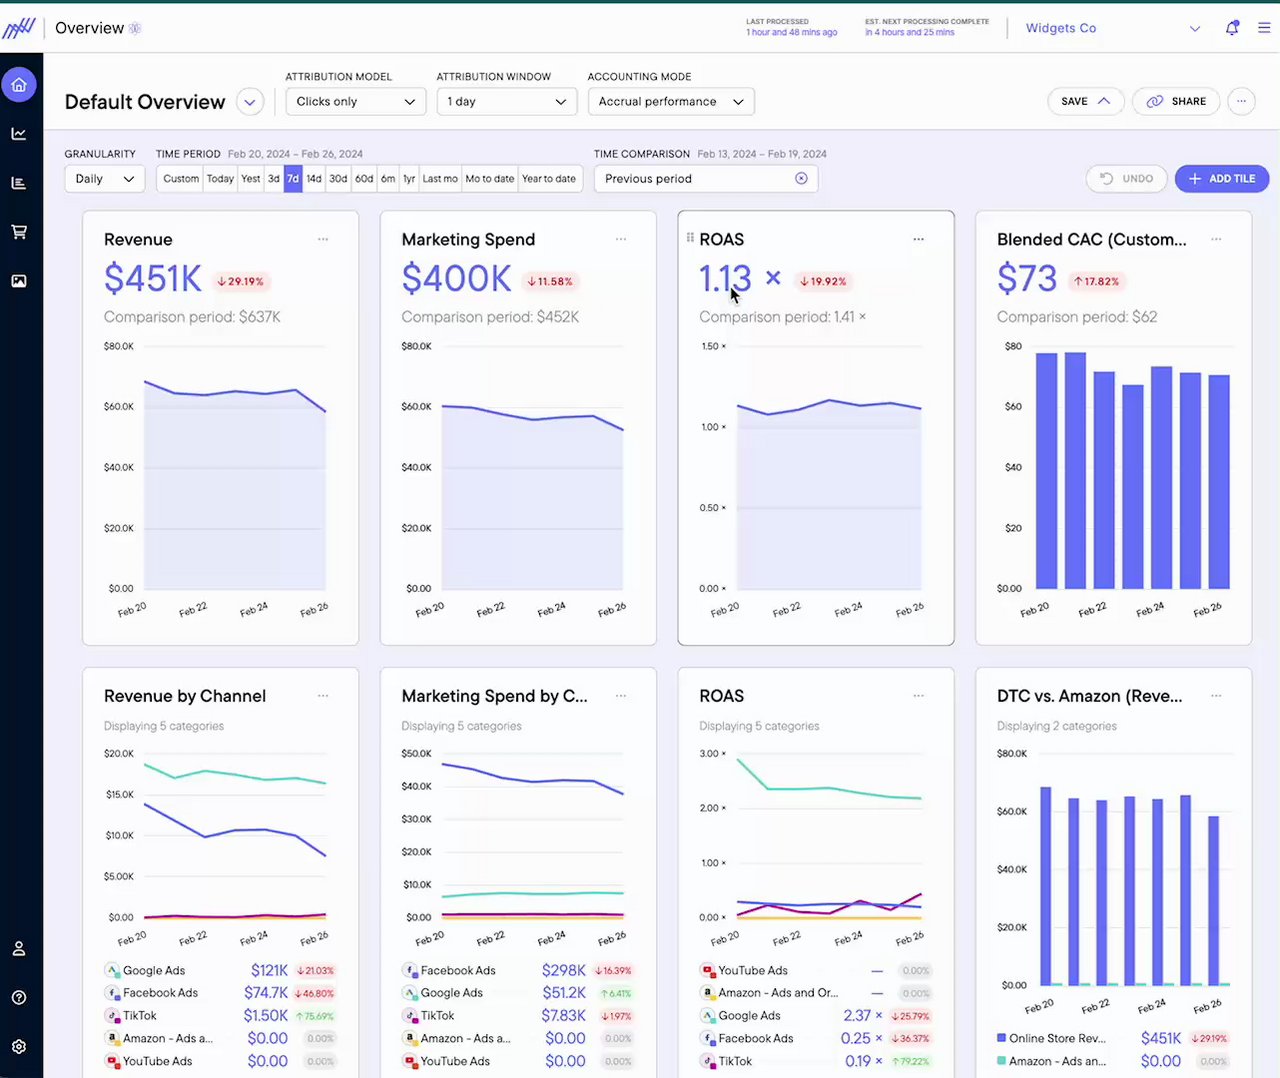This screenshot has width=1280, height=1078.
Task: Open the shopping cart sidebar icon
Action: coord(19,232)
